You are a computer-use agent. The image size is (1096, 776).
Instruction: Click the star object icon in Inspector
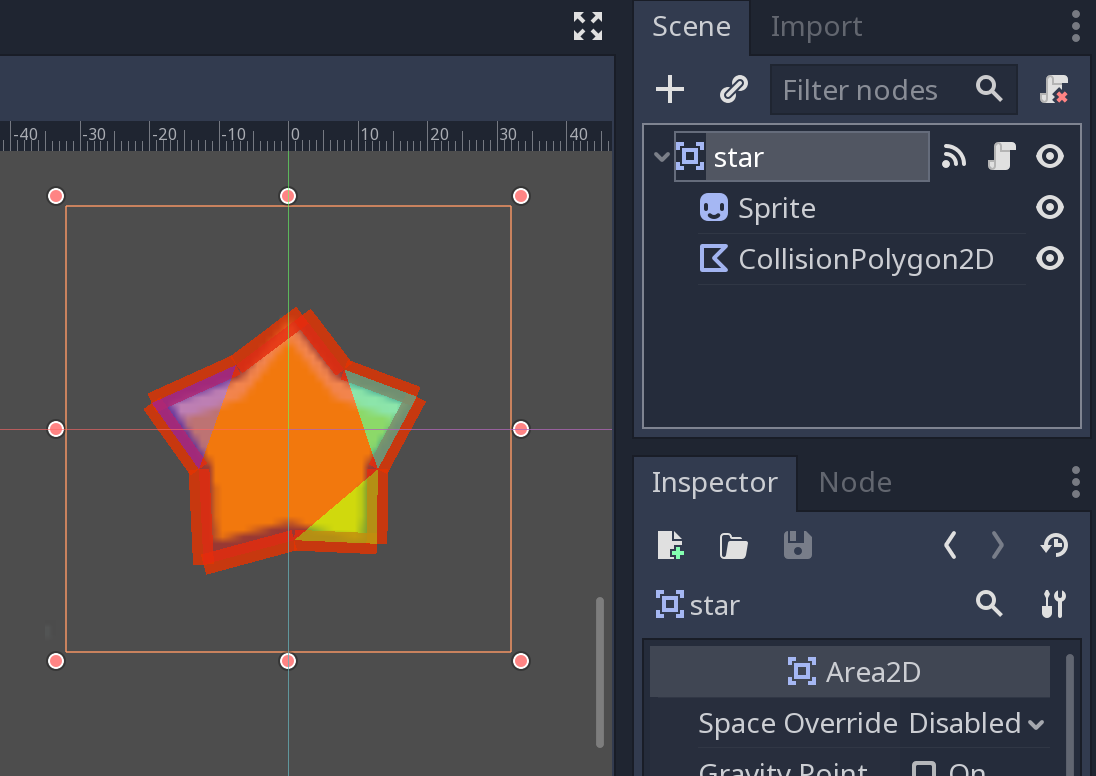670,605
